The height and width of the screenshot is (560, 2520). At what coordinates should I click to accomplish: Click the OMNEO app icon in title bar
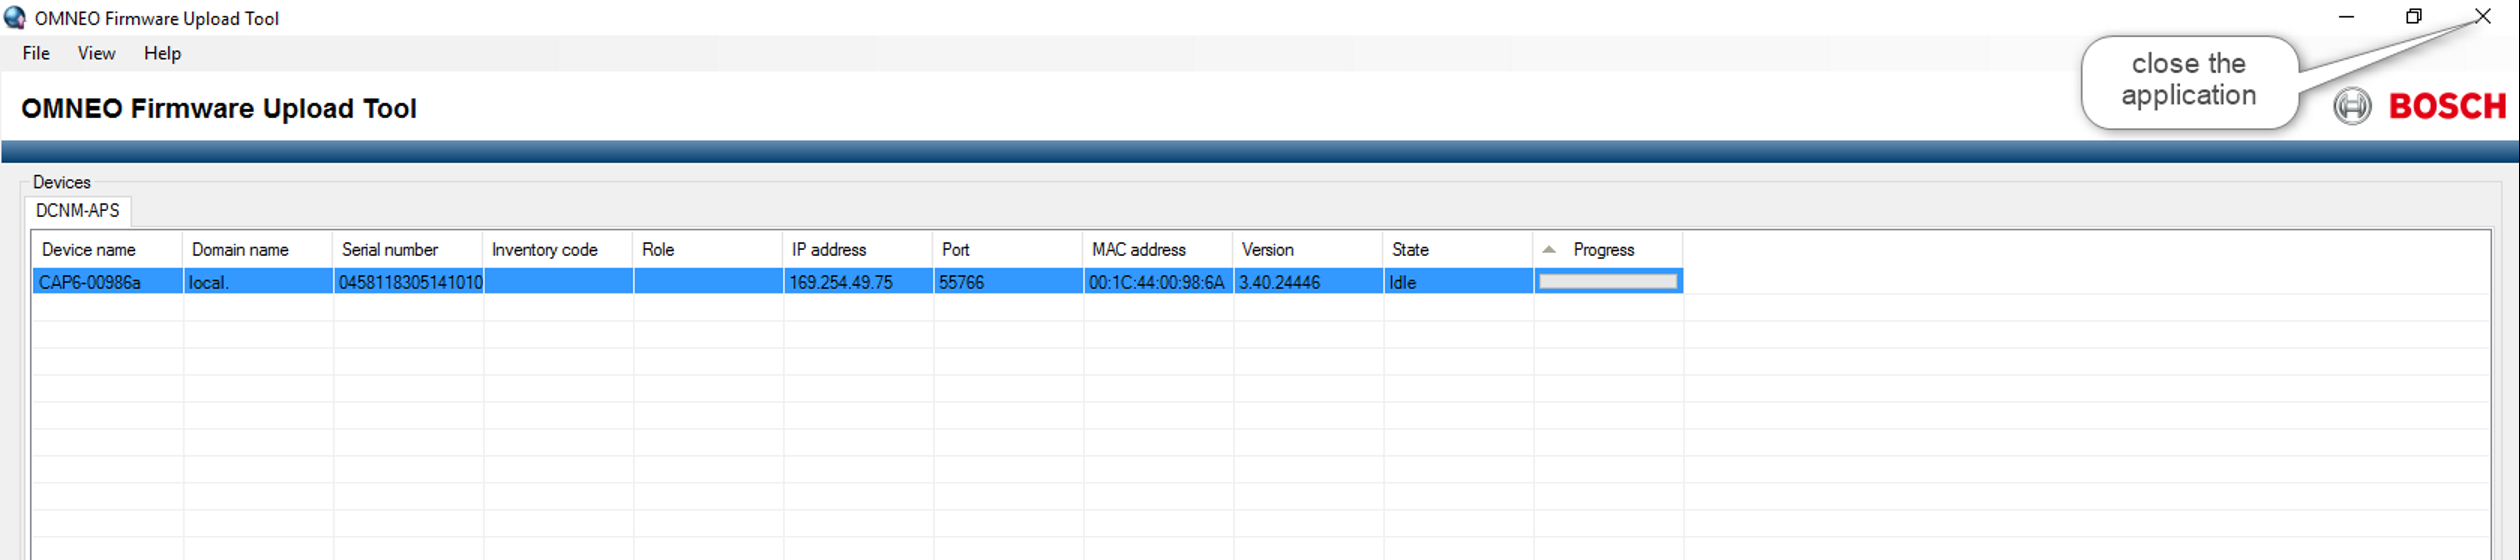pyautogui.click(x=15, y=17)
